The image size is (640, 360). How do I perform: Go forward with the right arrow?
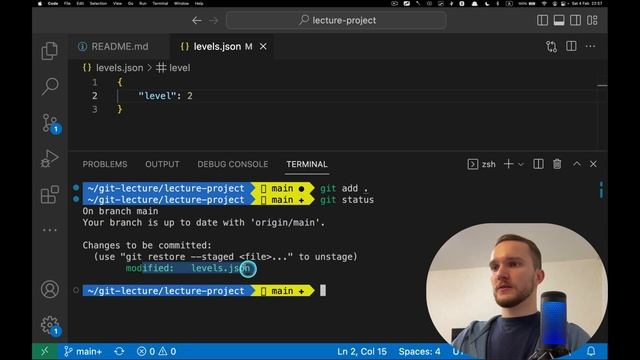[213, 20]
